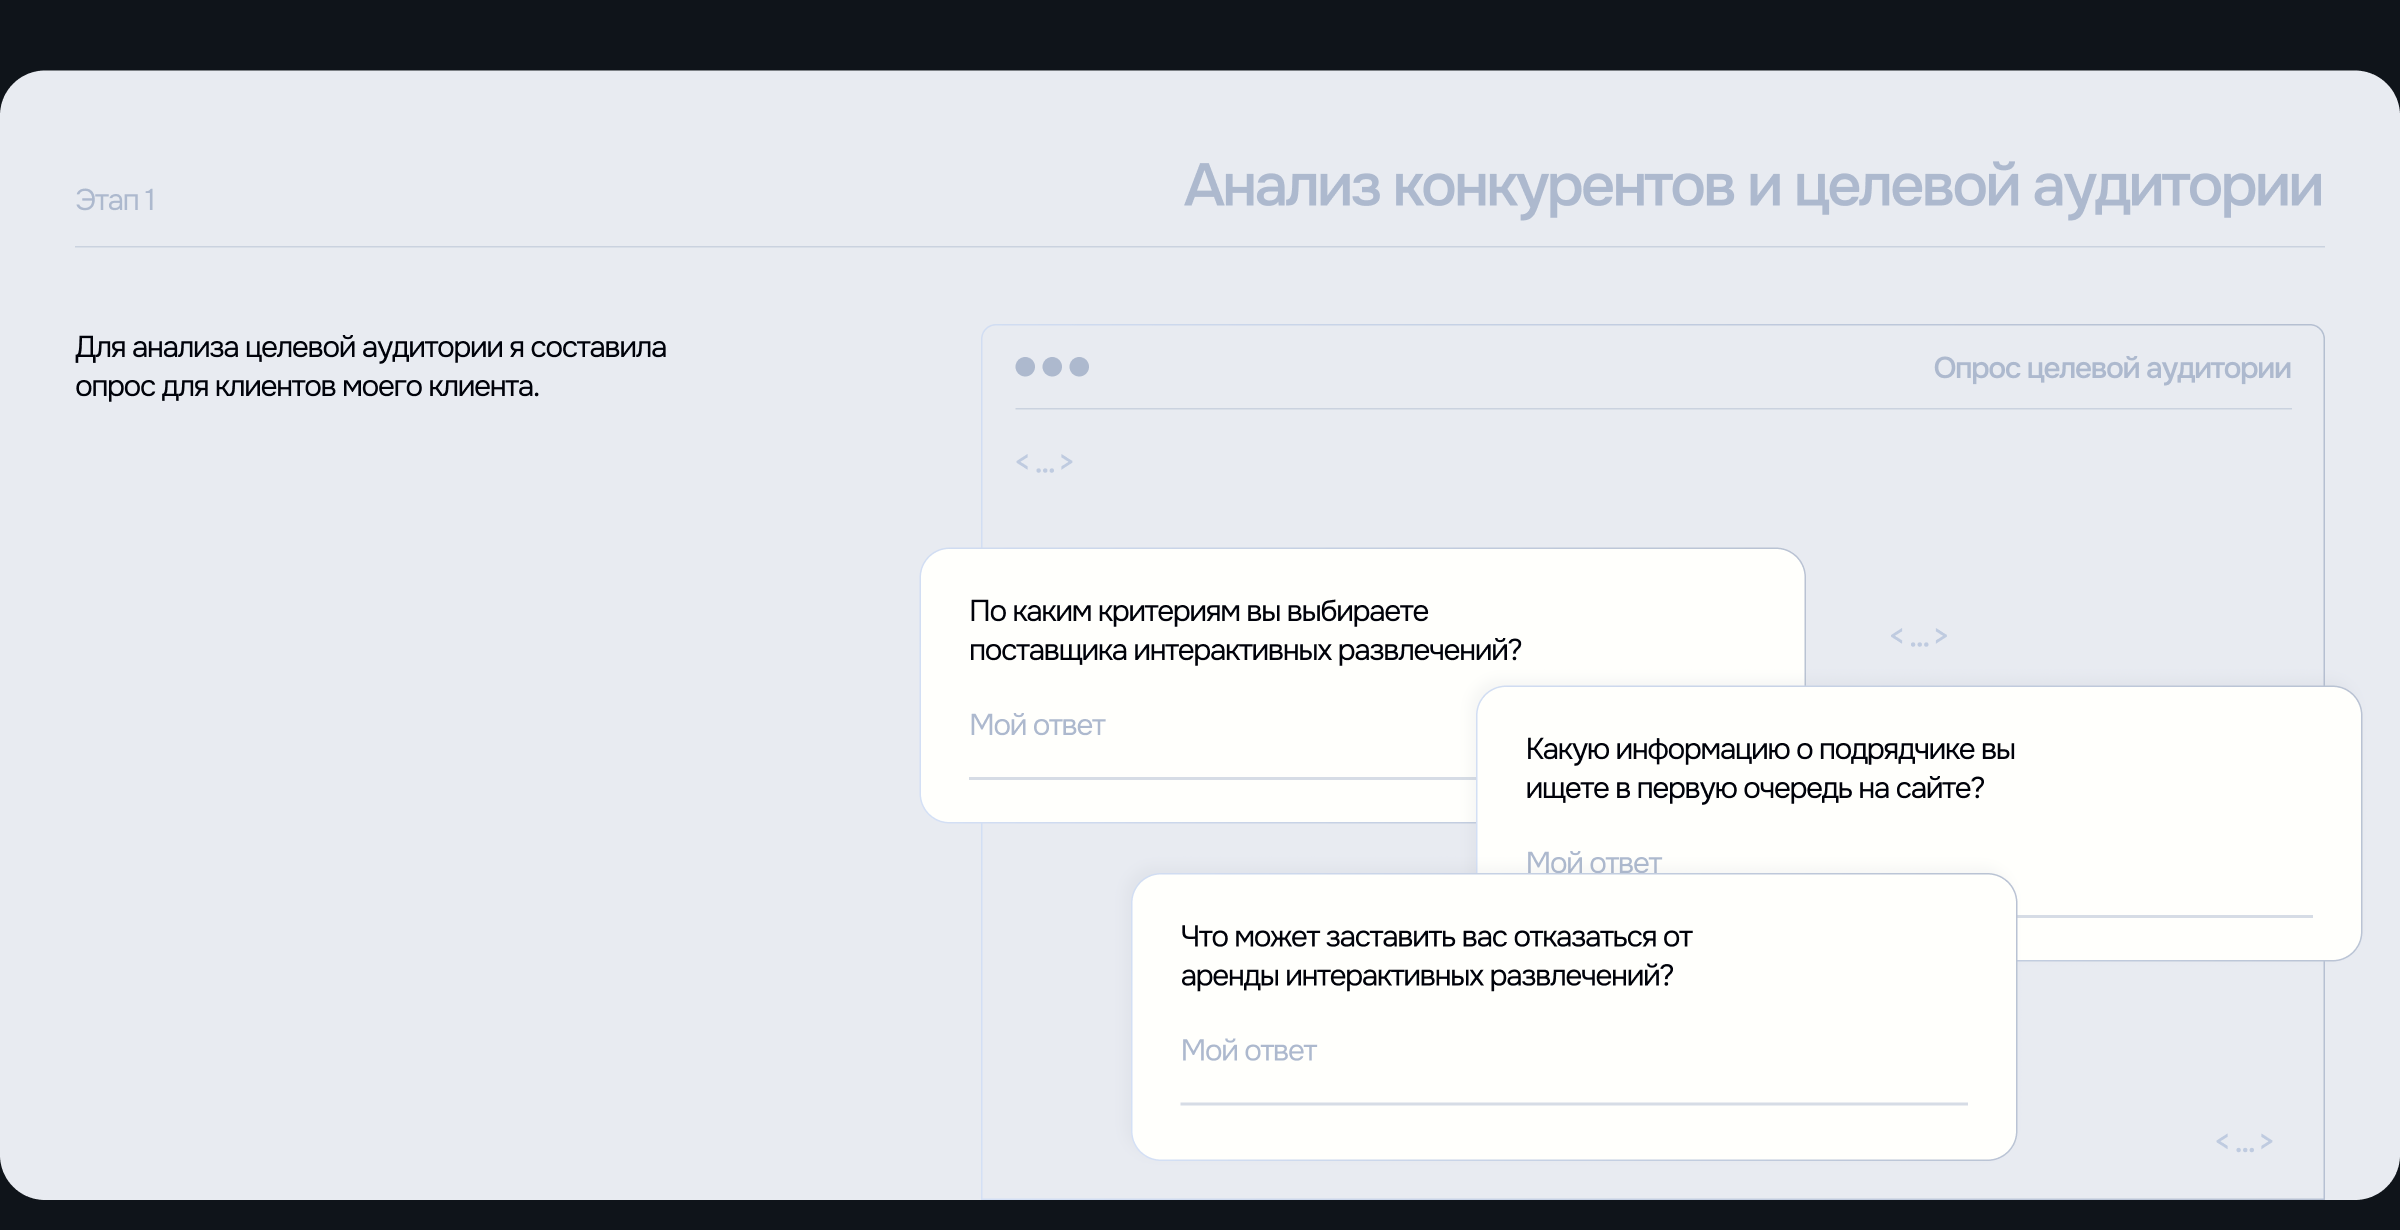
Task: Click the code ellipsis marker at bottom right
Action: point(2244,1142)
